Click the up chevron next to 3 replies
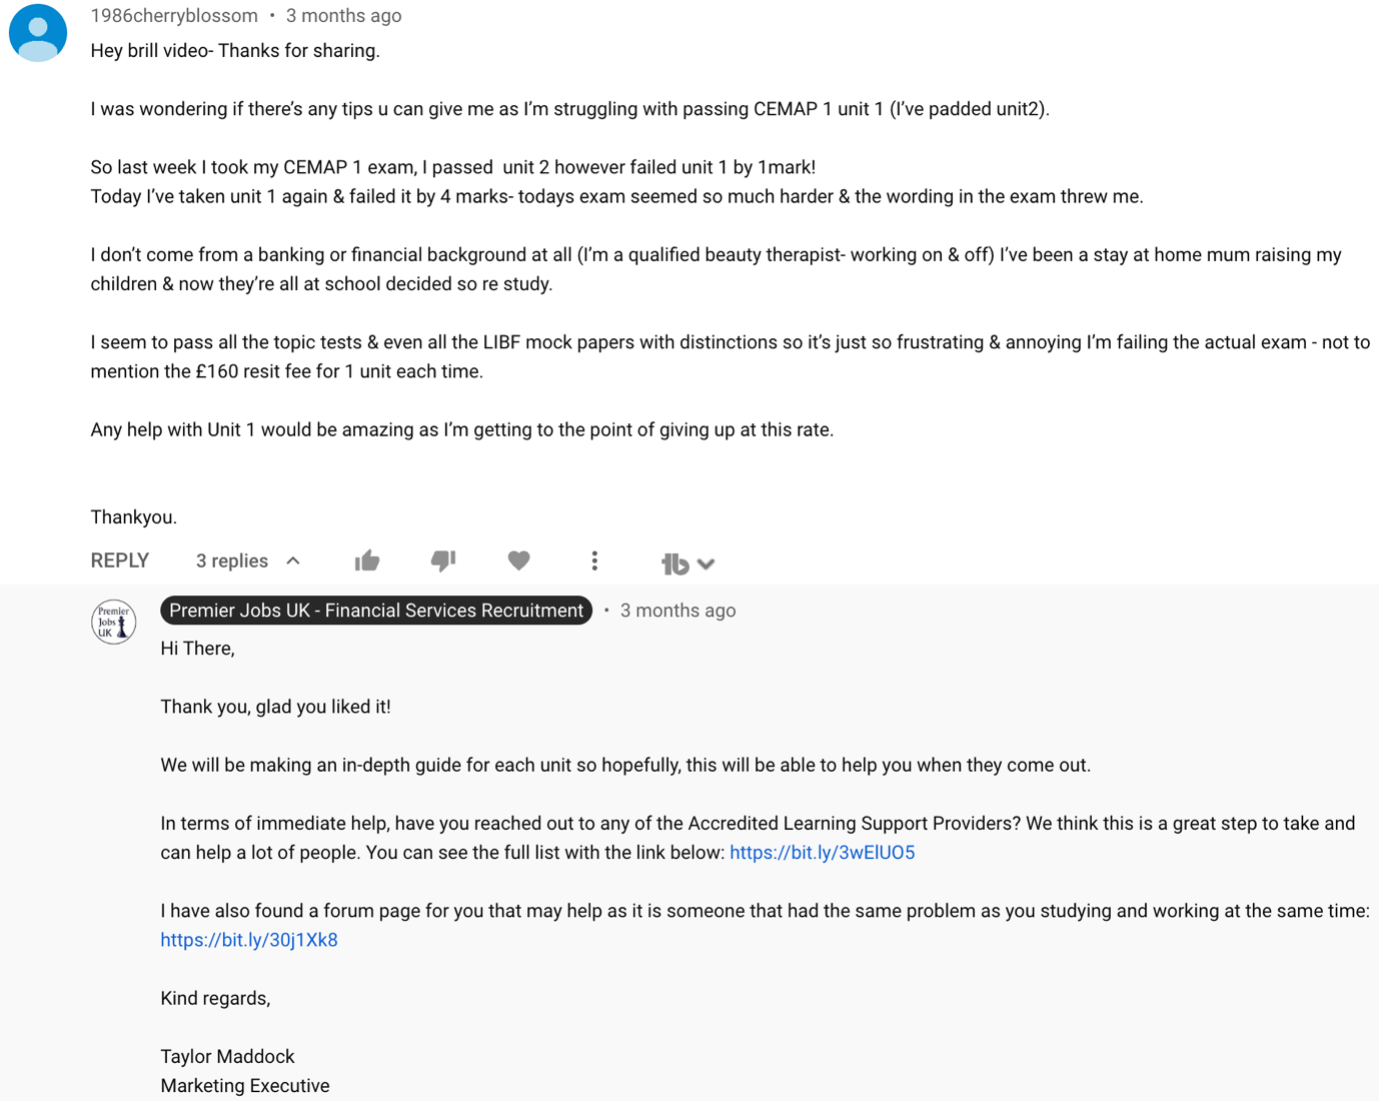The image size is (1384, 1106). pos(293,561)
